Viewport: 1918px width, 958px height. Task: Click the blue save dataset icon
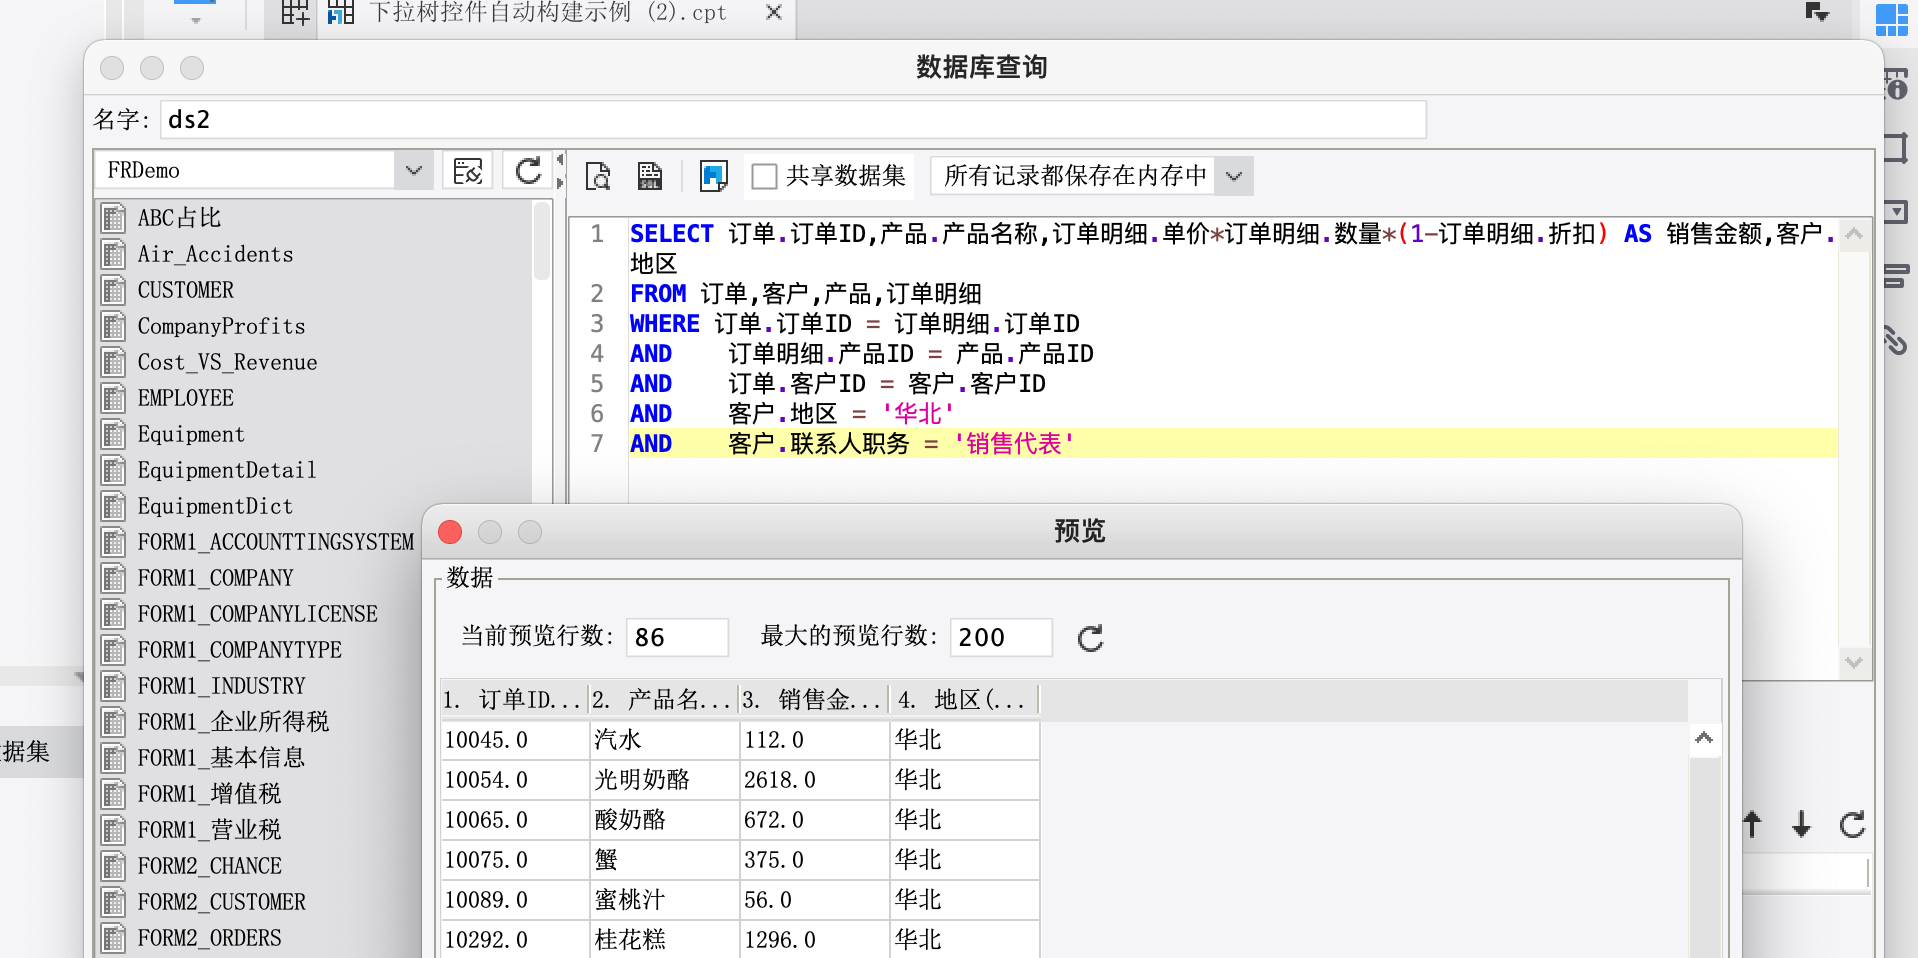[714, 176]
